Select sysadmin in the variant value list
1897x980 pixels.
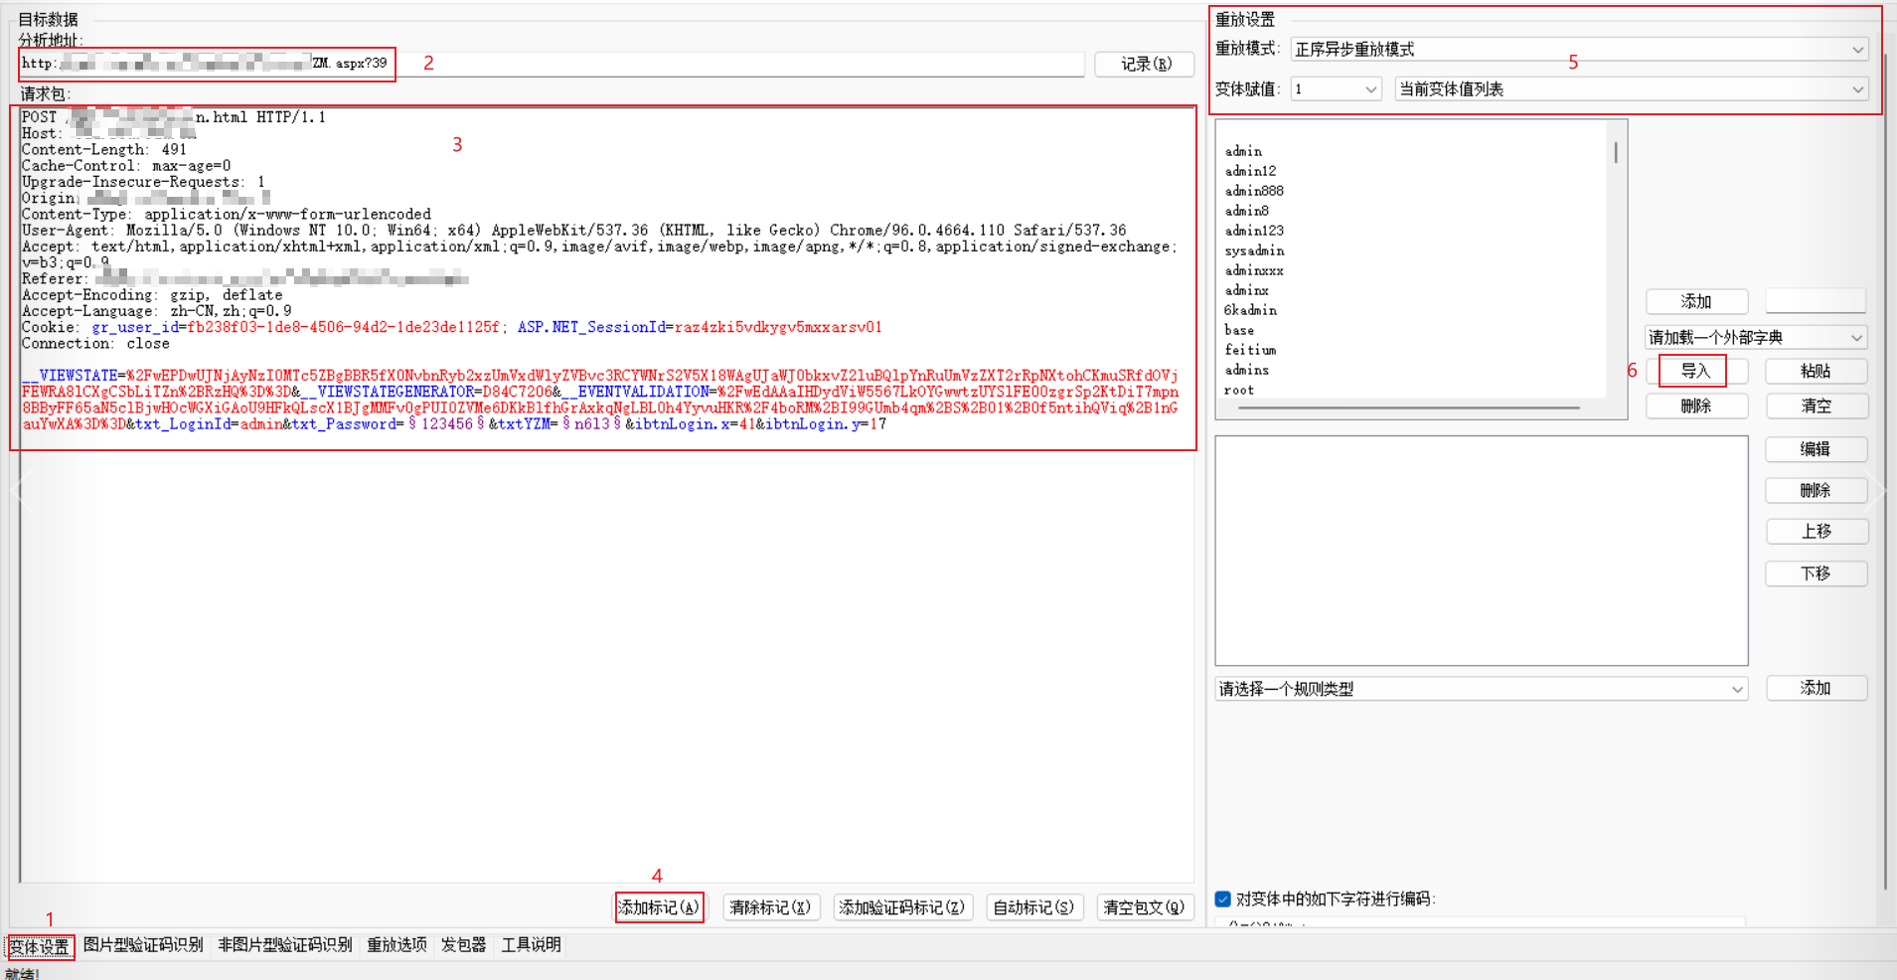coord(1254,251)
